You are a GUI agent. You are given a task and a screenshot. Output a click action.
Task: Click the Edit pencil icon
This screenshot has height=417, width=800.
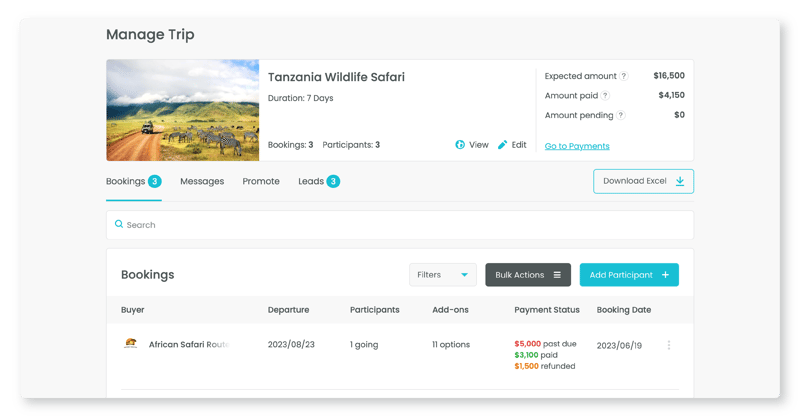coord(503,145)
